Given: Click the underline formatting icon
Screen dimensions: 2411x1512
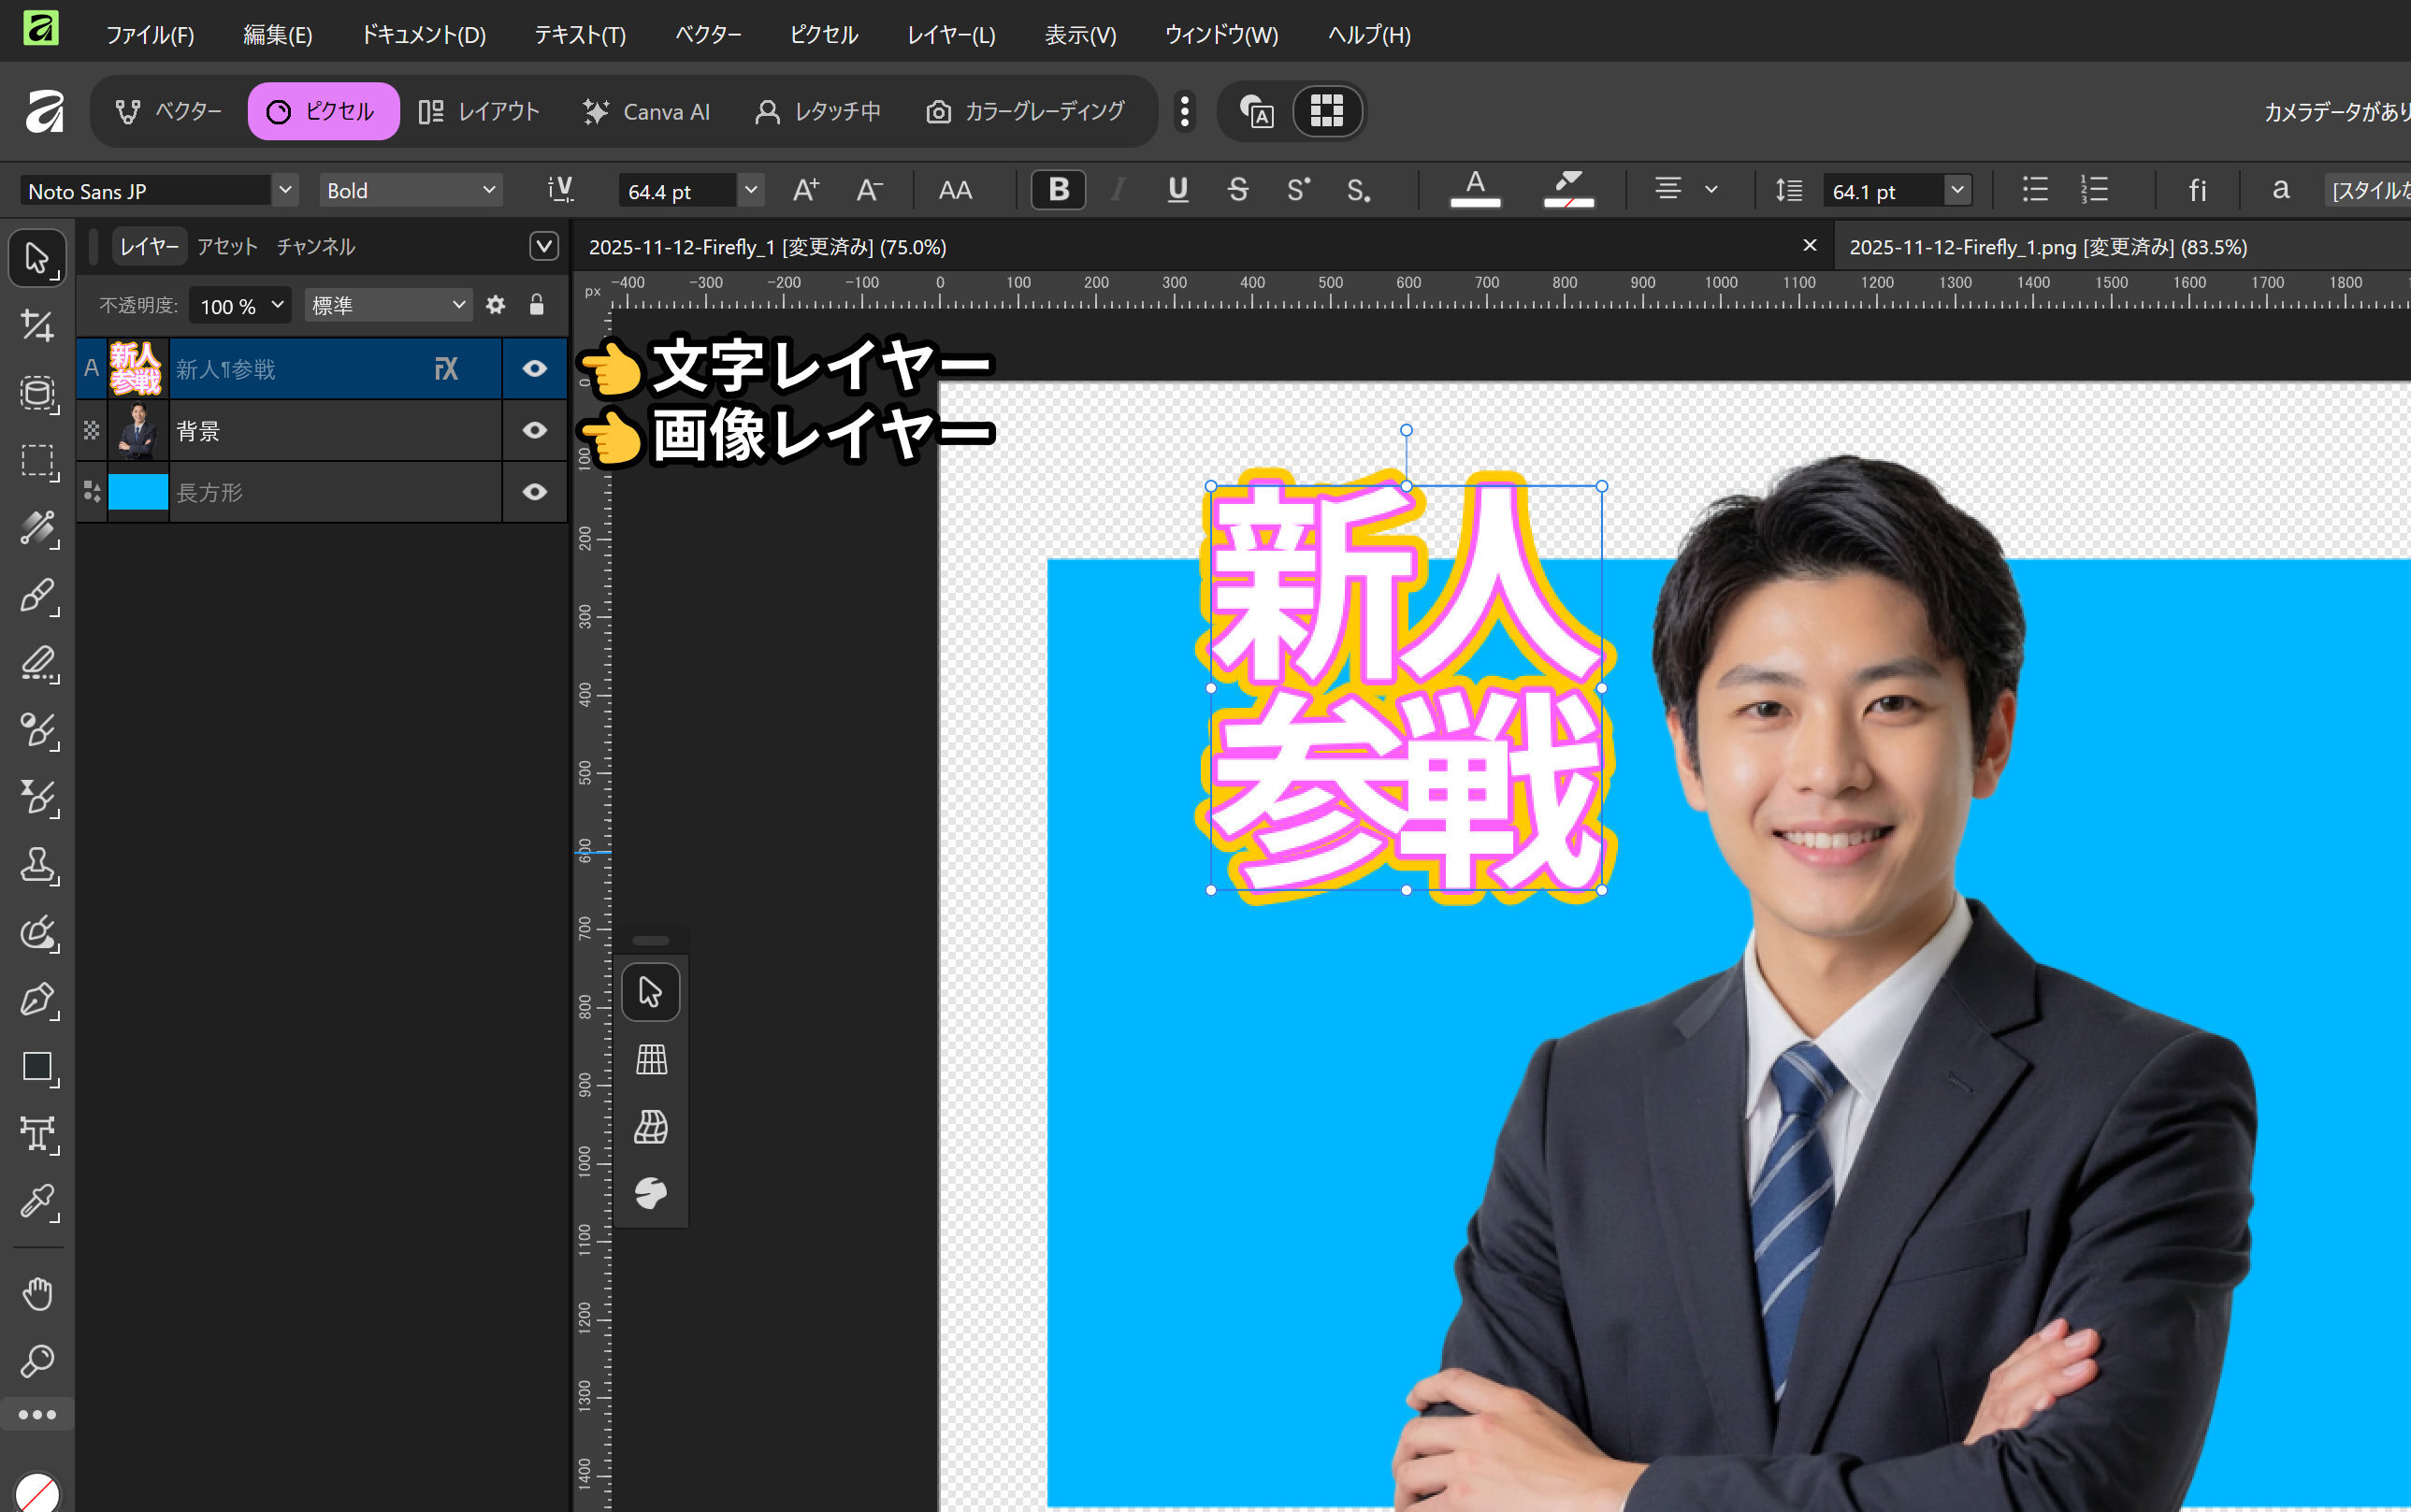Looking at the screenshot, I should pos(1178,190).
